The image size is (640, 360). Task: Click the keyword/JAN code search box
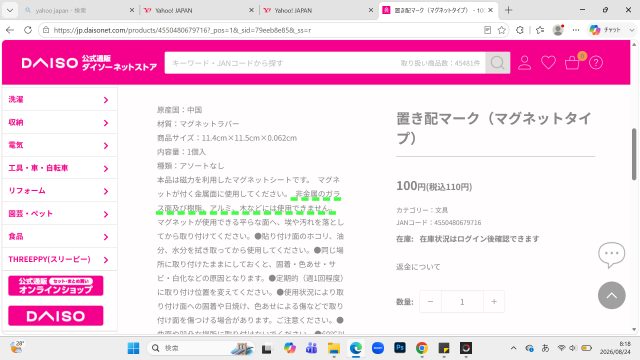325,63
